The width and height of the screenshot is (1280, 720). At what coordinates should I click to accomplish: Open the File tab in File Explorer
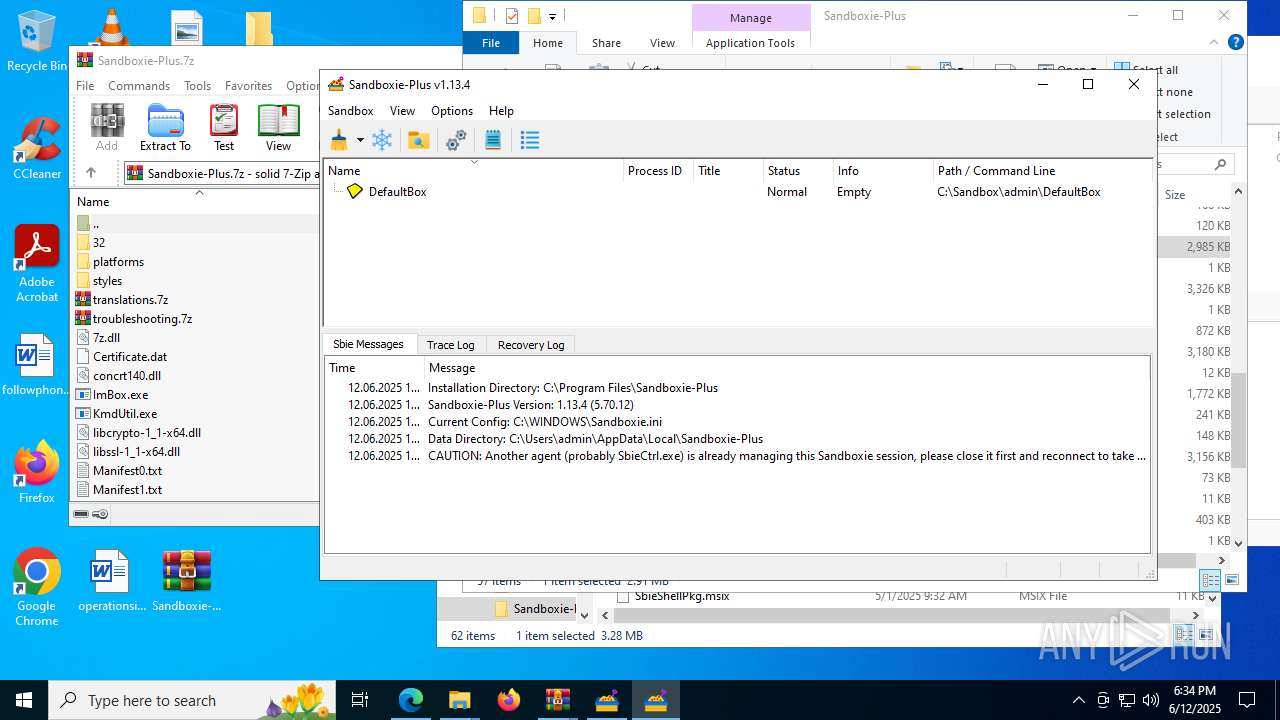tap(491, 43)
